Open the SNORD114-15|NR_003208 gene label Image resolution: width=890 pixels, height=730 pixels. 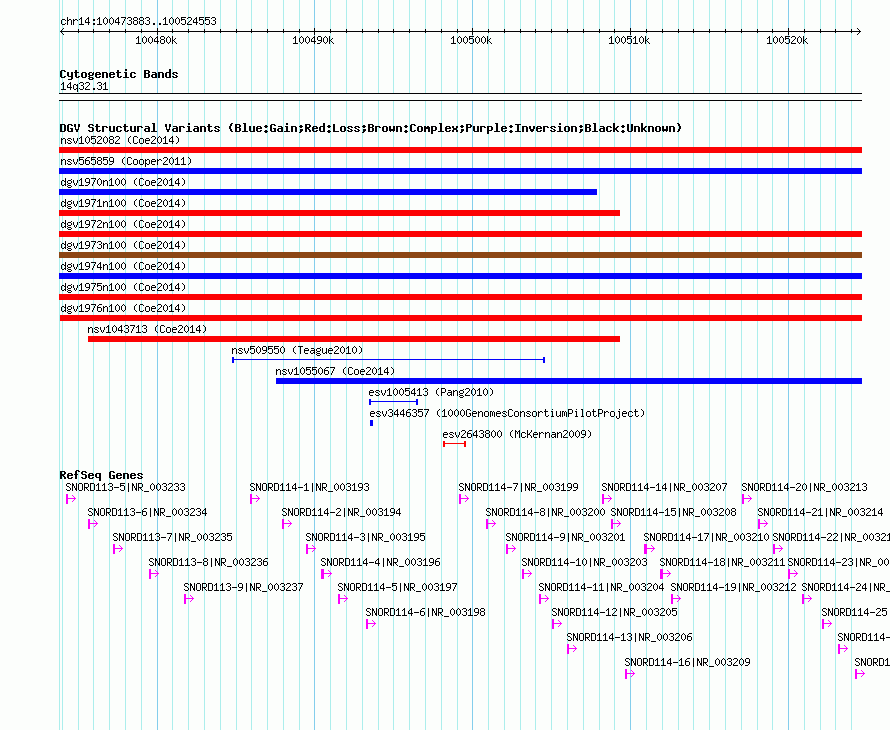pos(673,512)
